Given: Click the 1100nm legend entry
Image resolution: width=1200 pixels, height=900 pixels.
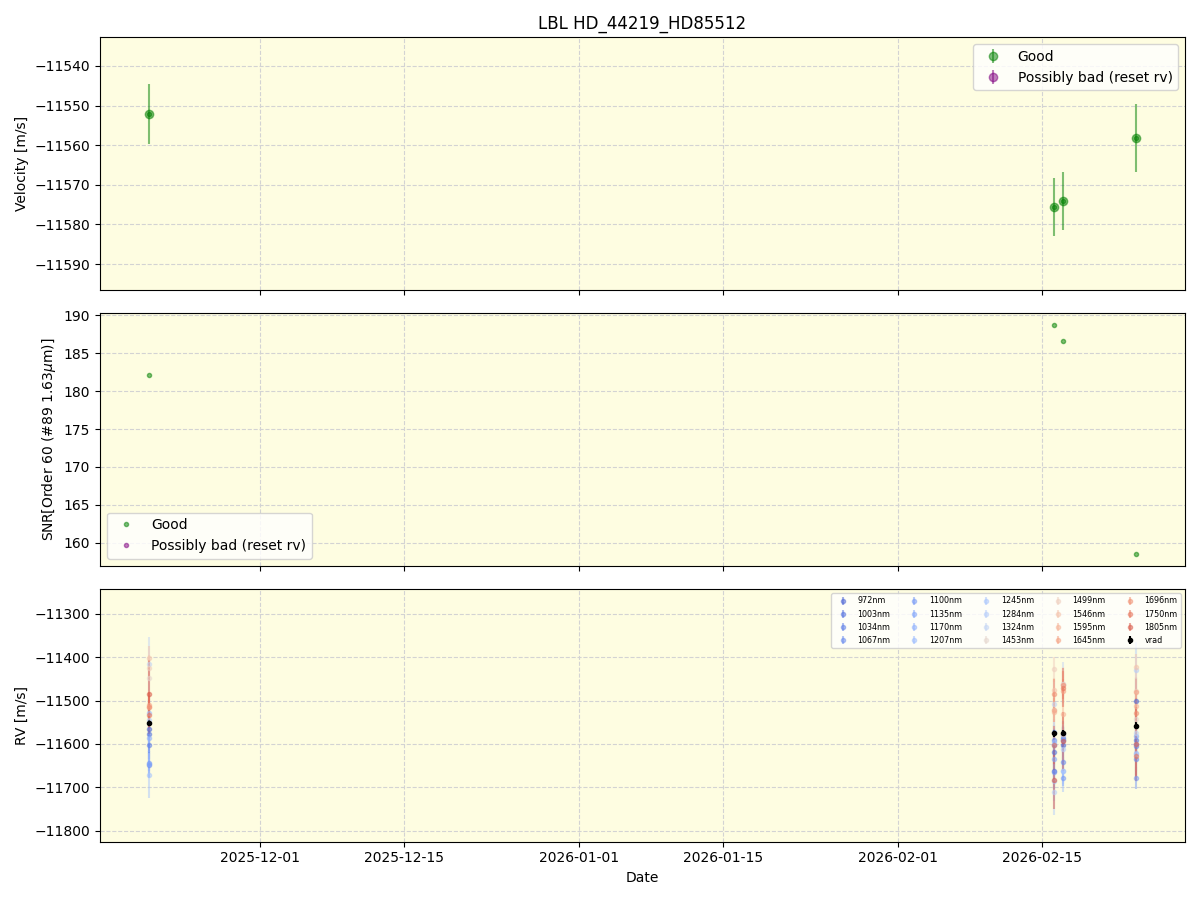Looking at the screenshot, I should (x=946, y=601).
